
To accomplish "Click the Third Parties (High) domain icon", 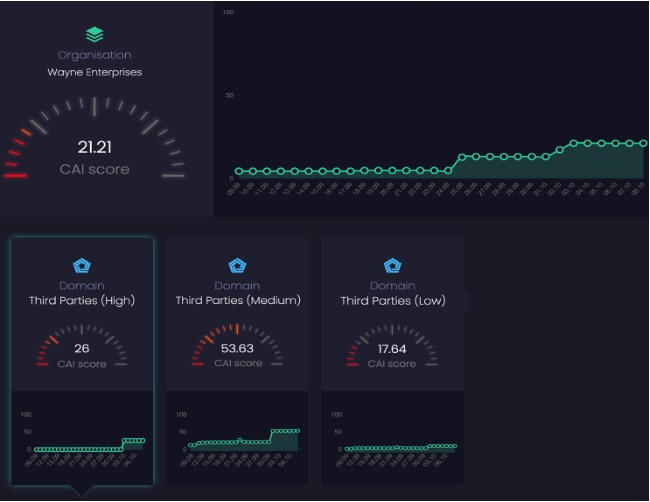I will [82, 265].
